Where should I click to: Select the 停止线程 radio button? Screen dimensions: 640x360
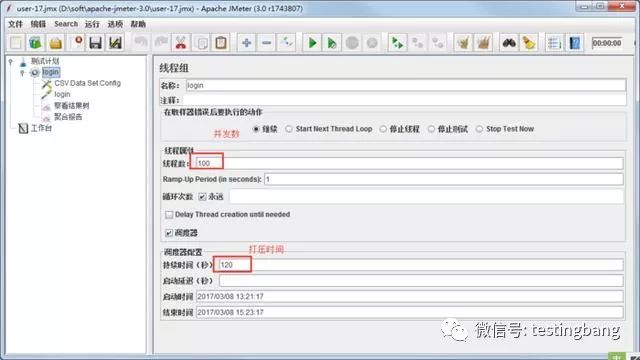383,129
